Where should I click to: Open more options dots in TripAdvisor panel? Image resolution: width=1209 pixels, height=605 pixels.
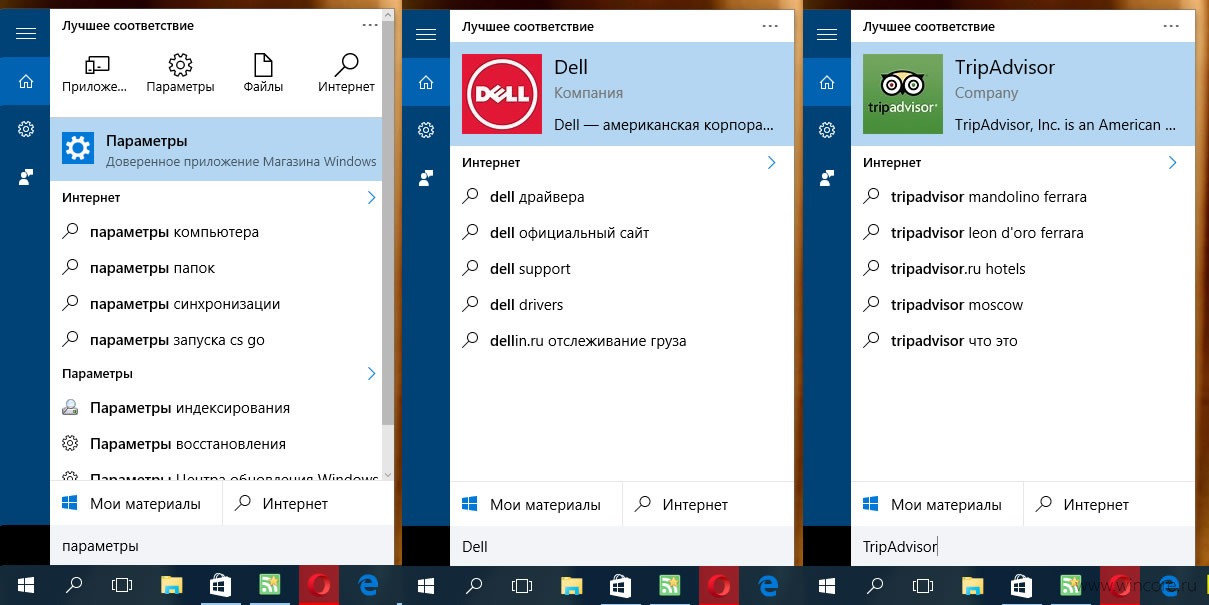coord(1170,25)
